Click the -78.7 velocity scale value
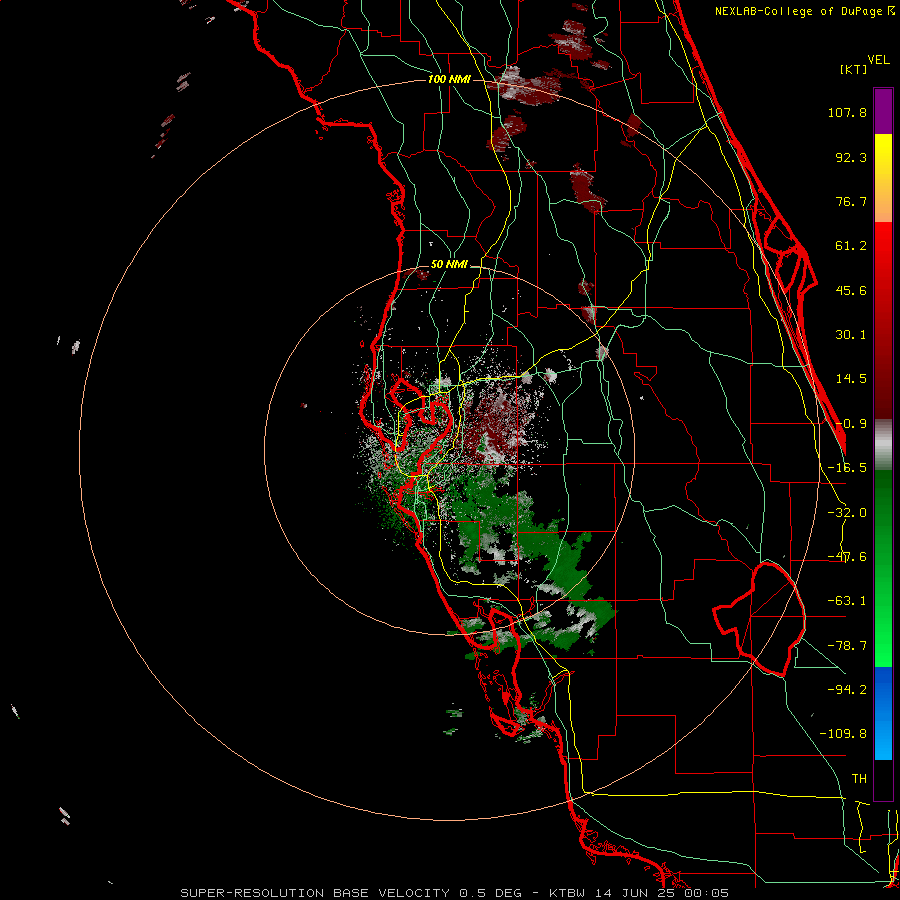The width and height of the screenshot is (900, 900). click(x=847, y=646)
